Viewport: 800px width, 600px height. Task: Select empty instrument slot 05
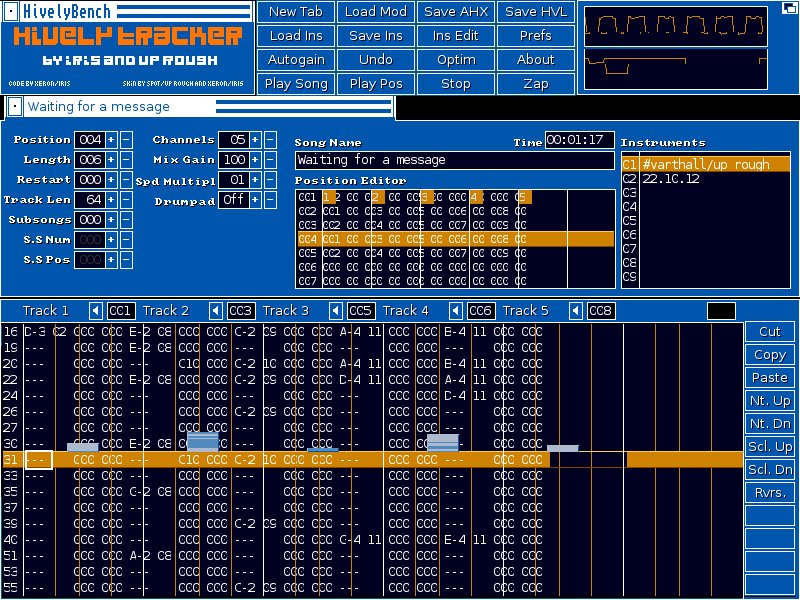706,220
